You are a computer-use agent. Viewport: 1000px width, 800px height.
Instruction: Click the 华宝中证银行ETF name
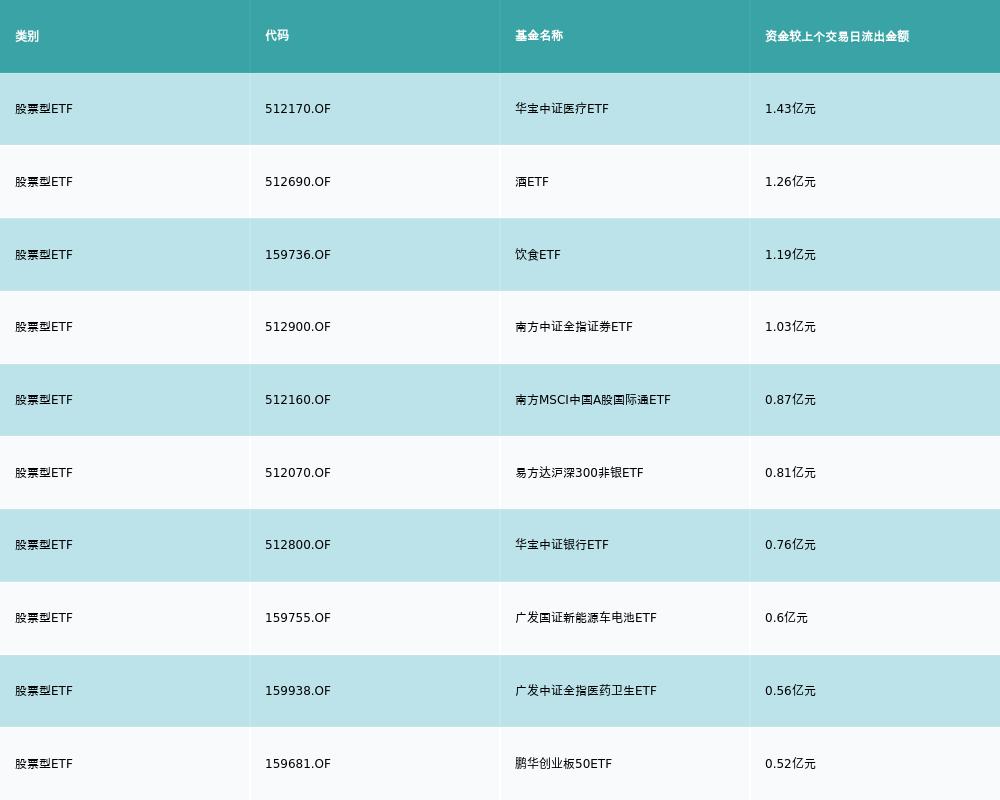click(x=562, y=545)
